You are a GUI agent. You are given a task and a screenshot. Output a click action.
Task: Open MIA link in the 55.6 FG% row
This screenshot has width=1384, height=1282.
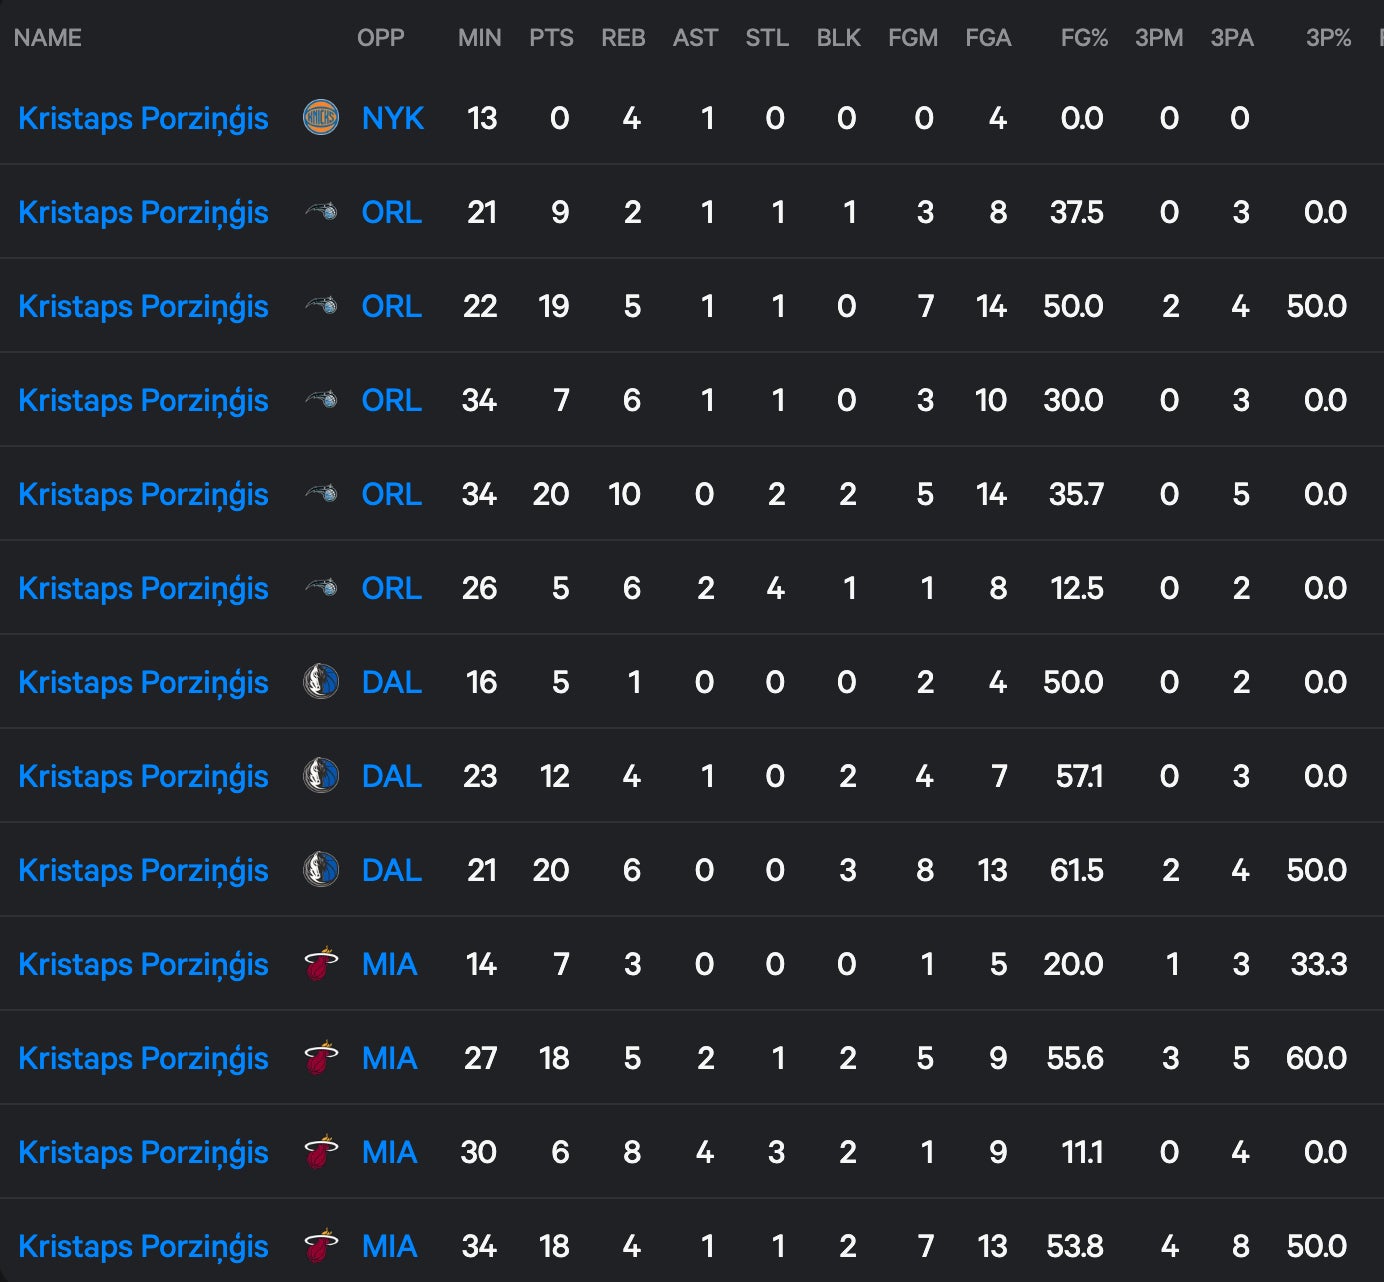coord(389,1058)
